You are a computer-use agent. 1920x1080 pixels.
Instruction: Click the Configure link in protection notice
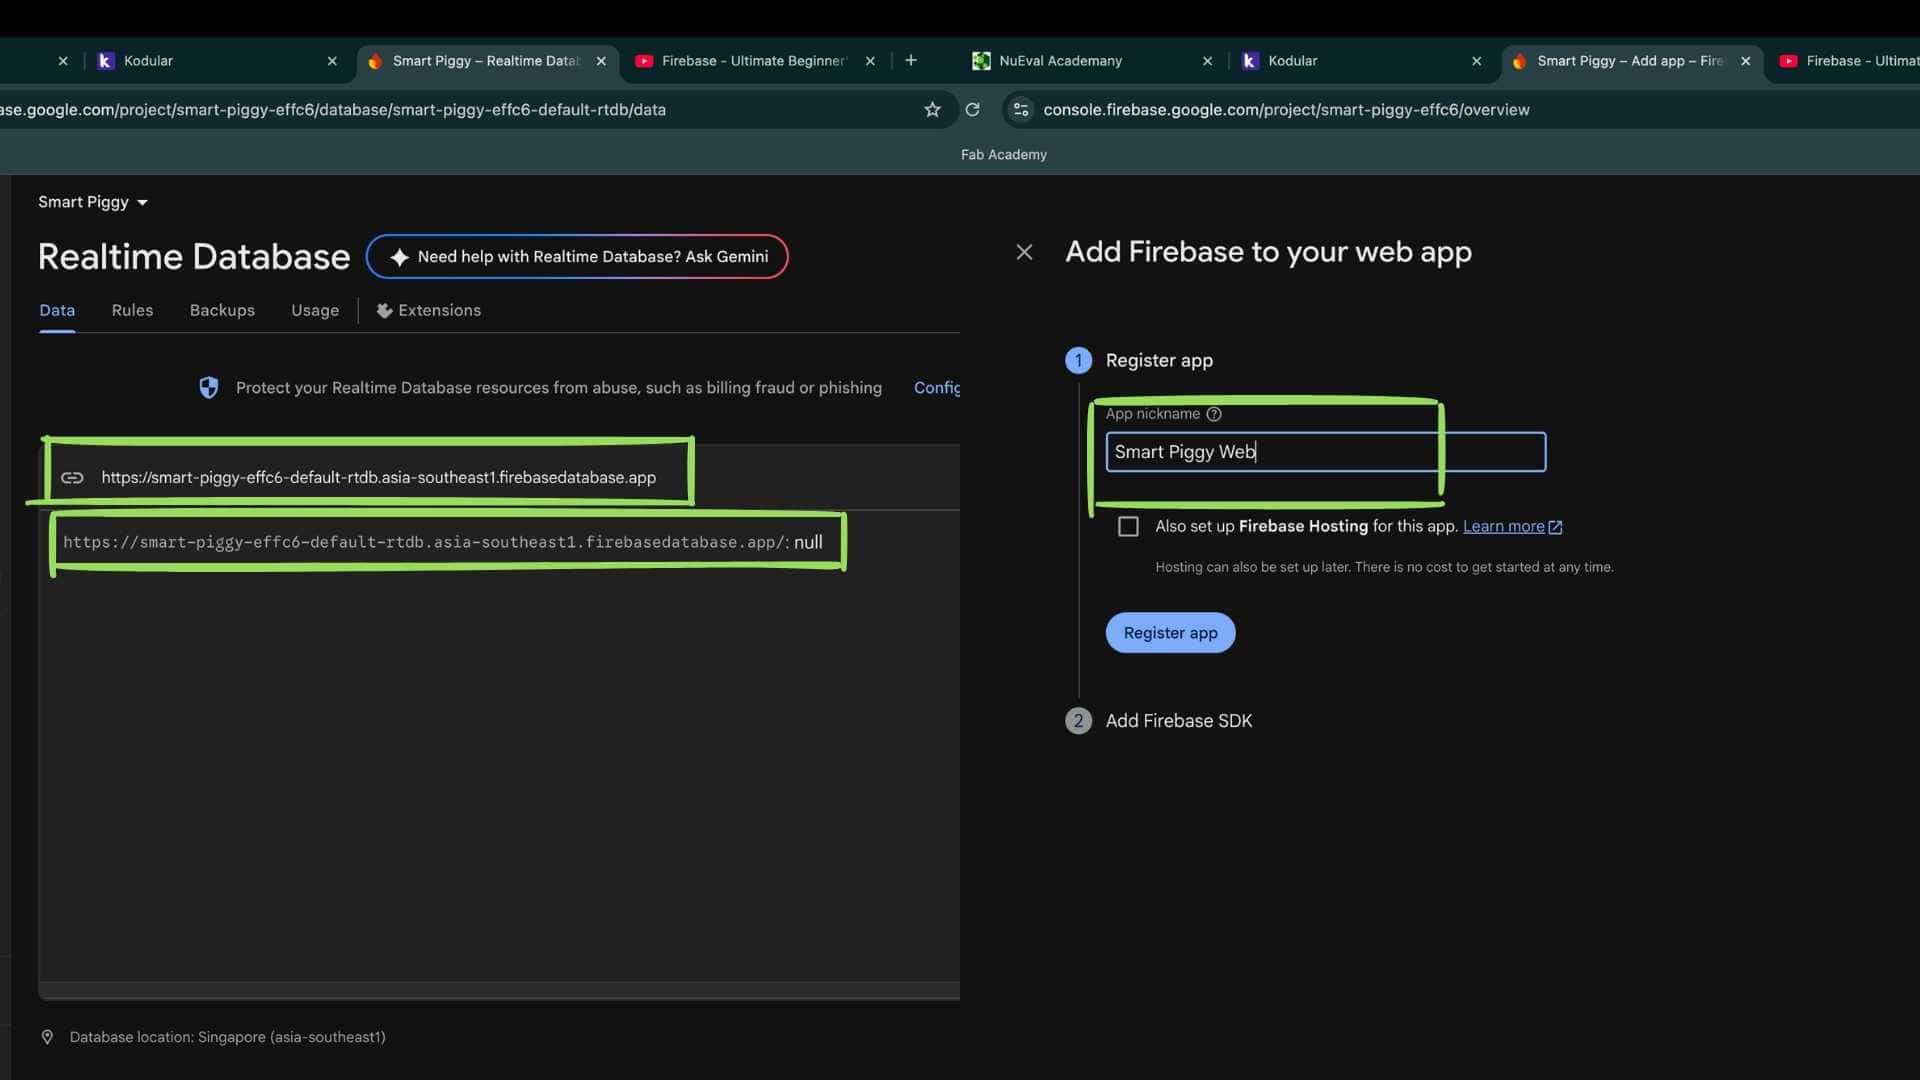[x=937, y=388]
